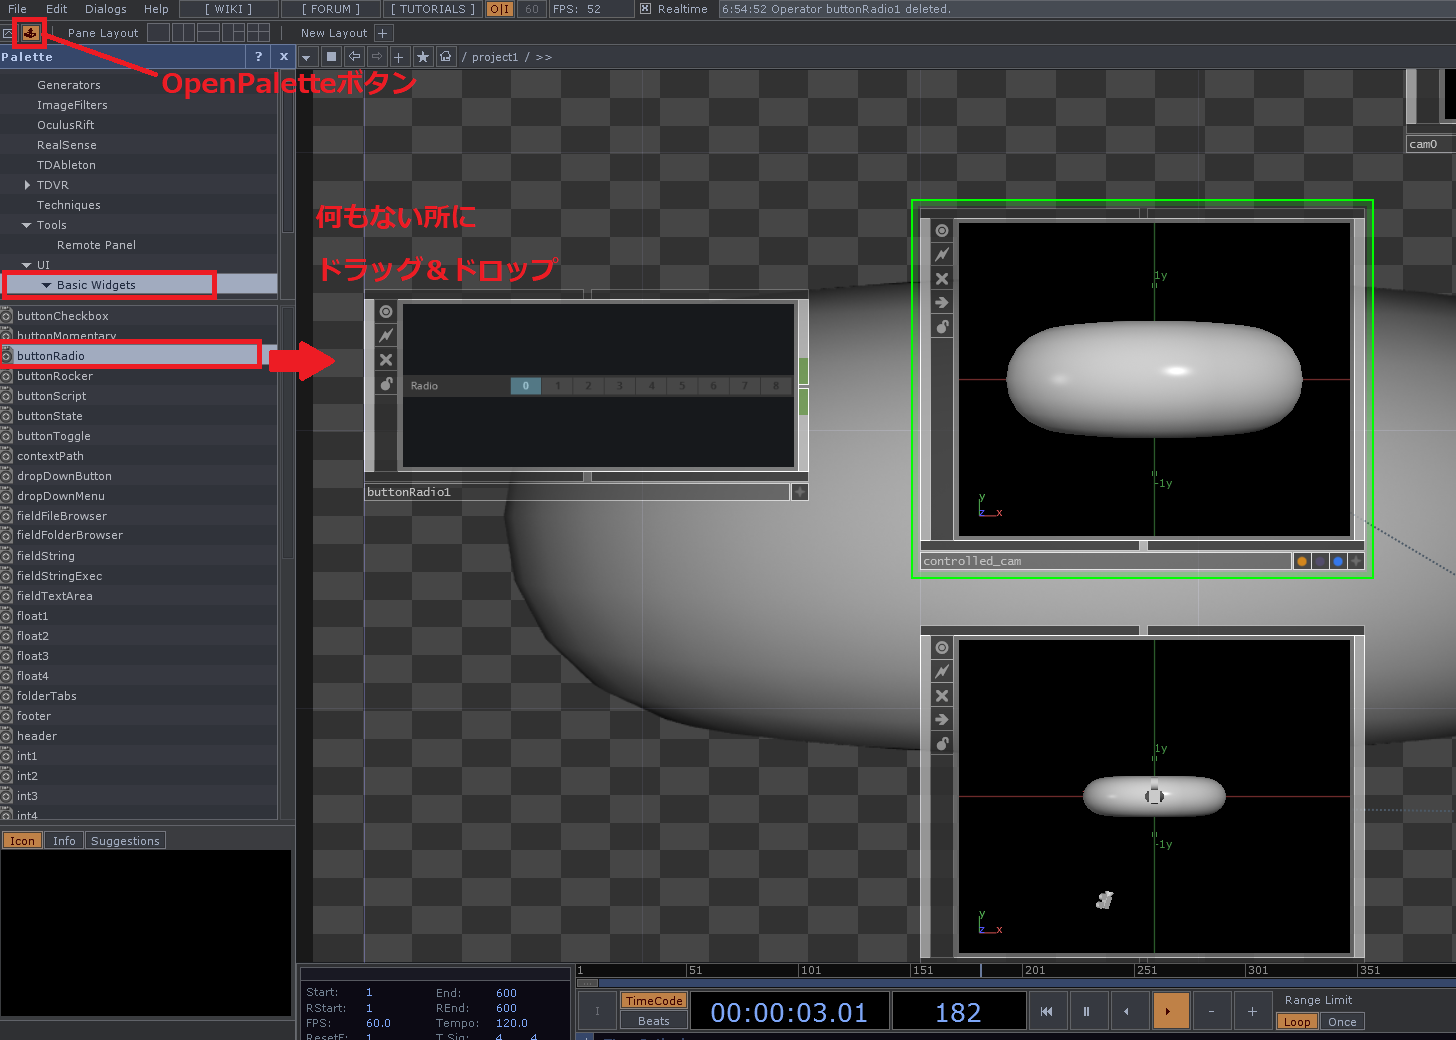Open the Palette help question-mark icon
This screenshot has width=1456, height=1040.
(x=259, y=57)
